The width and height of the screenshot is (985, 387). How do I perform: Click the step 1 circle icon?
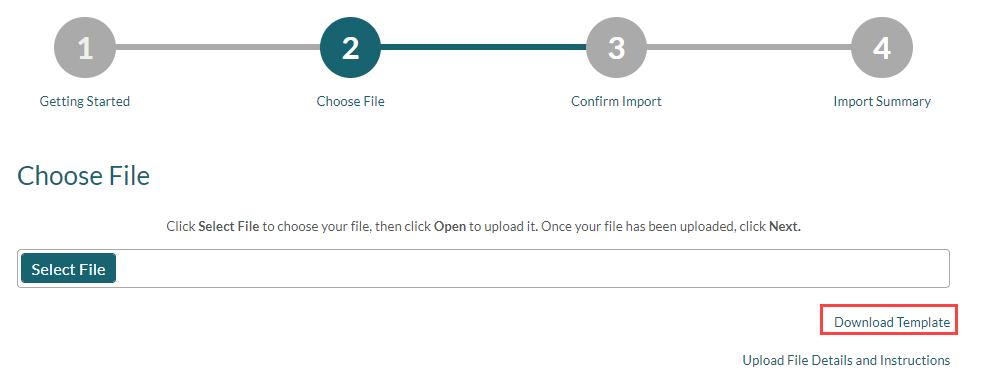pos(85,48)
